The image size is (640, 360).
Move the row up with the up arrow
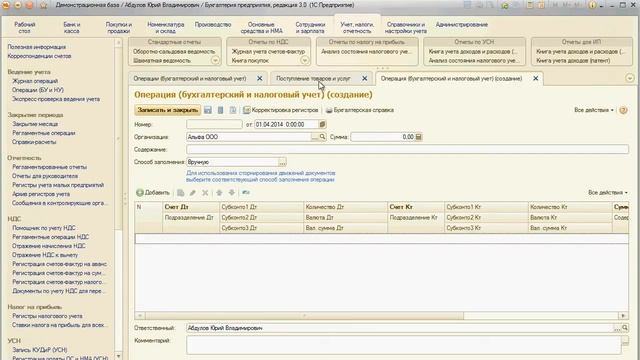click(x=219, y=193)
